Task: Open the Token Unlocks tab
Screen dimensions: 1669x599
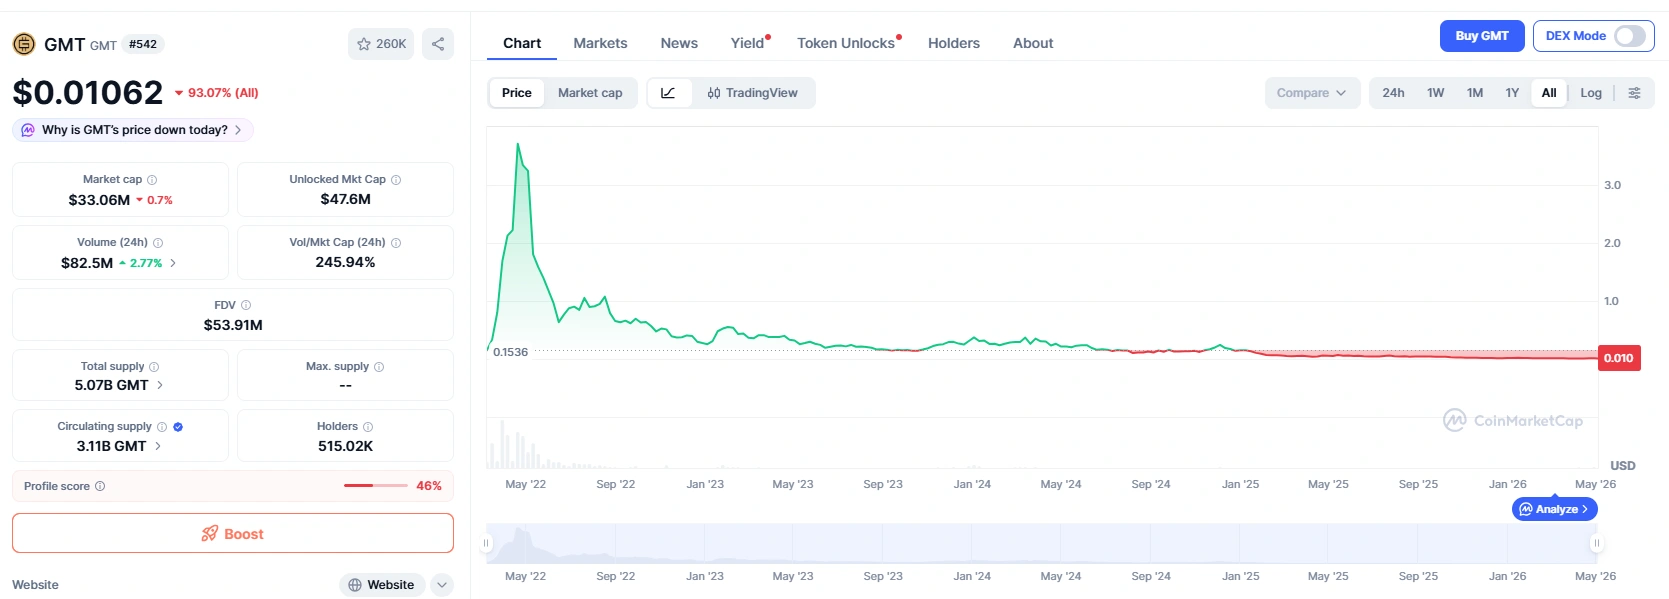Action: point(846,43)
